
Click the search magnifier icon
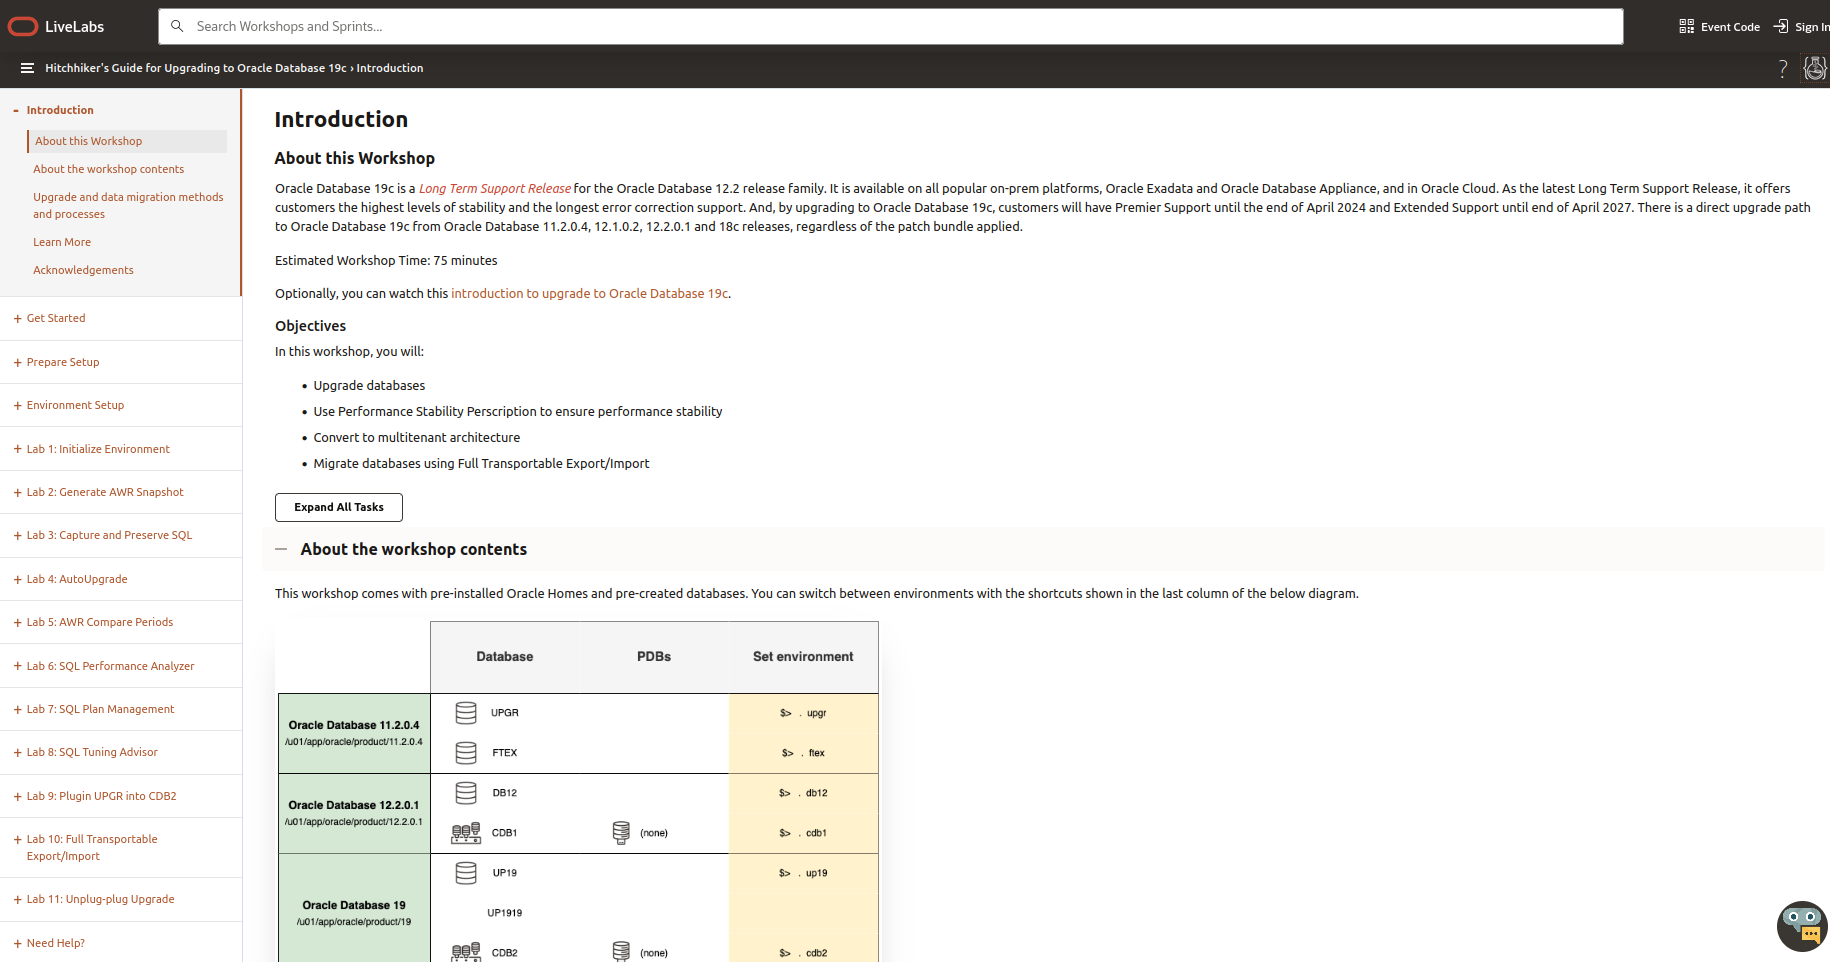click(x=177, y=26)
